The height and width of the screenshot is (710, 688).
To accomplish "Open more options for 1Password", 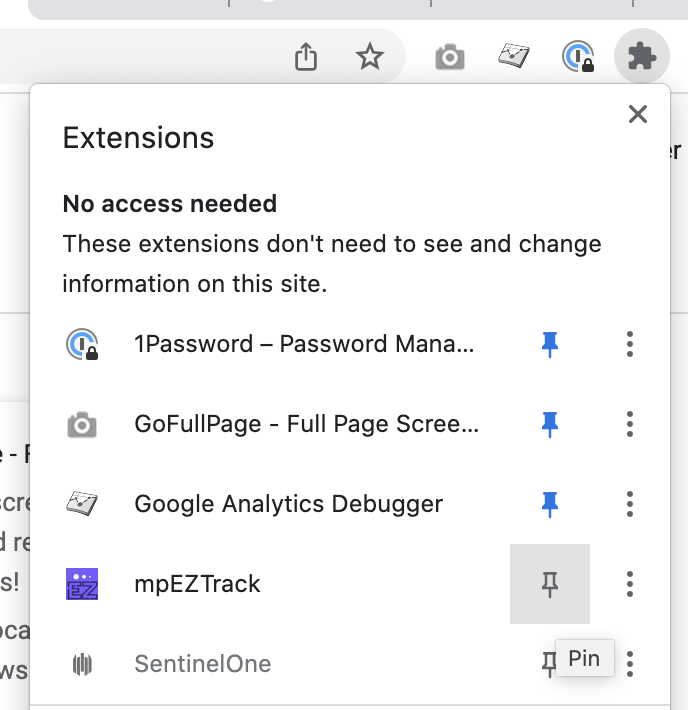I will click(629, 345).
